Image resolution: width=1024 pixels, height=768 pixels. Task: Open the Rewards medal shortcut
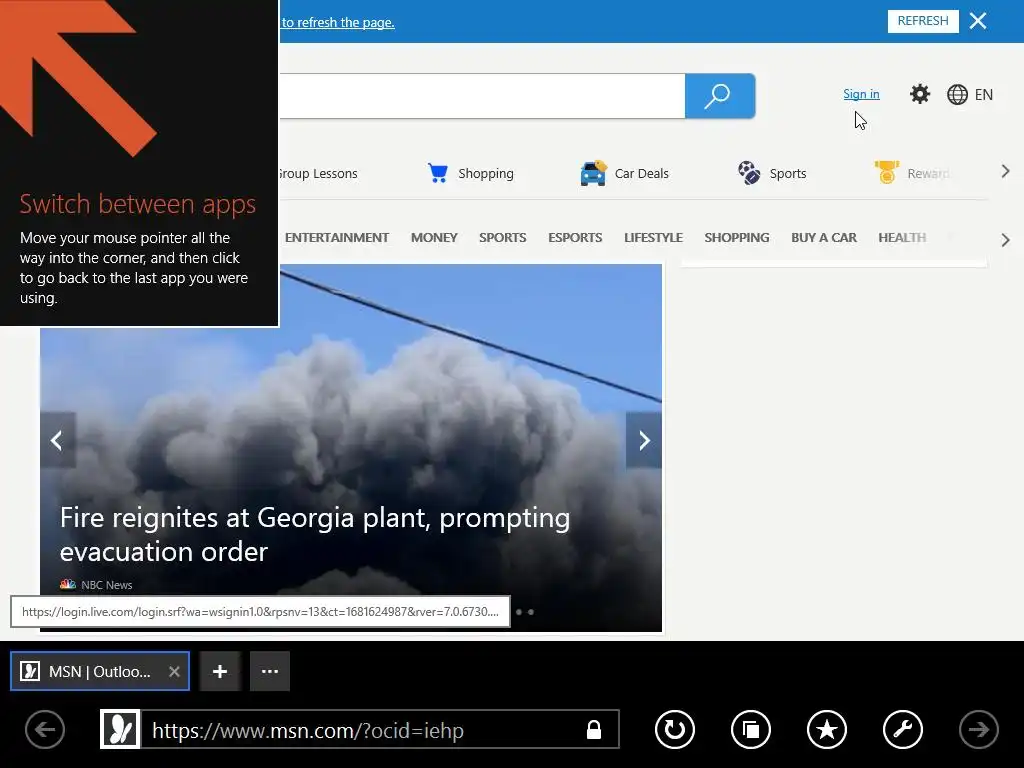point(886,172)
